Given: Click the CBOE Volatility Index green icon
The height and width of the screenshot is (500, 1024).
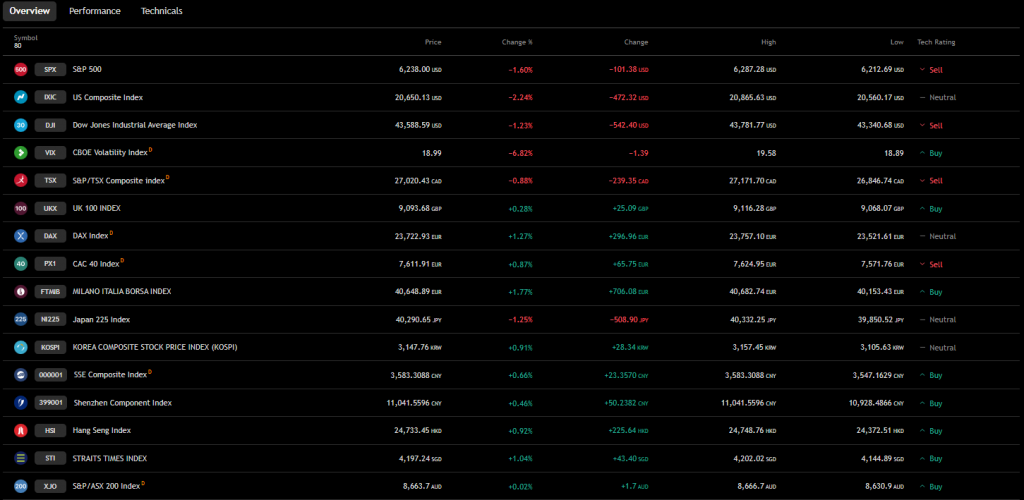Looking at the screenshot, I should (x=20, y=153).
